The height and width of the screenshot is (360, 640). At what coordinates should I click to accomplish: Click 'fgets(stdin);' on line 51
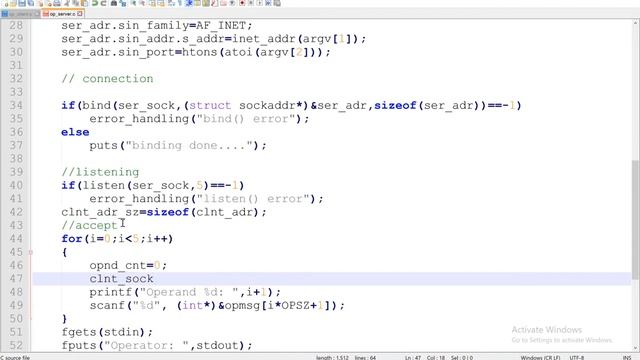coord(107,332)
